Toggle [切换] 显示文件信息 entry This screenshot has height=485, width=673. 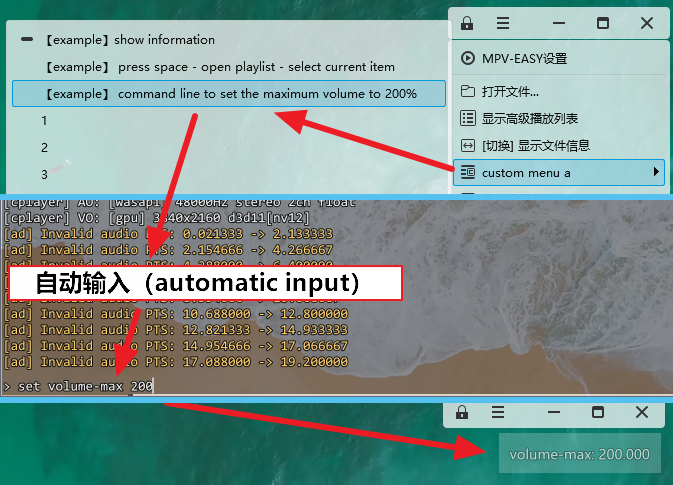[x=559, y=146]
